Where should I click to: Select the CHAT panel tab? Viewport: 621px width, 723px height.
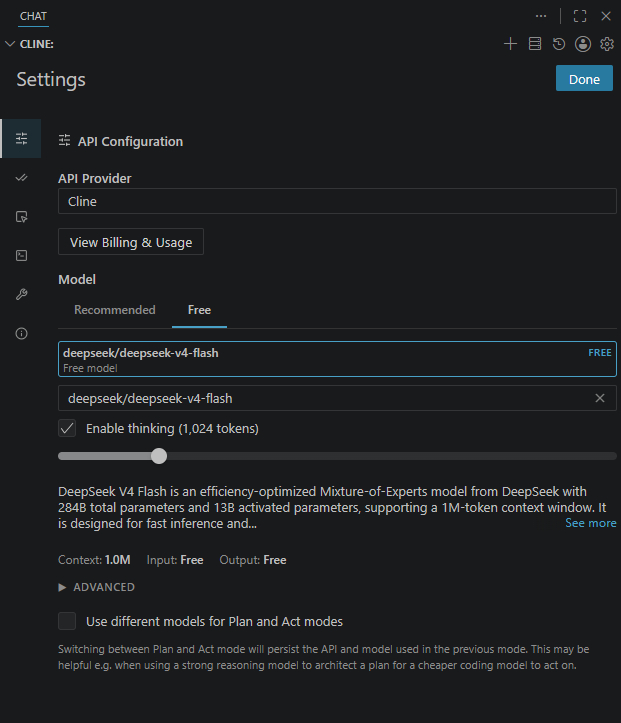pos(33,16)
